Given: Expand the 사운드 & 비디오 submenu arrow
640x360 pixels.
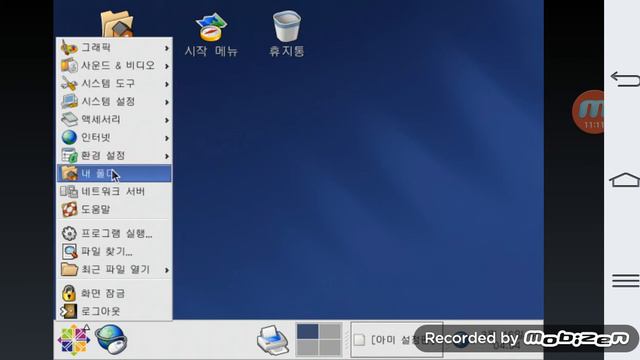Looking at the screenshot, I should tap(167, 66).
